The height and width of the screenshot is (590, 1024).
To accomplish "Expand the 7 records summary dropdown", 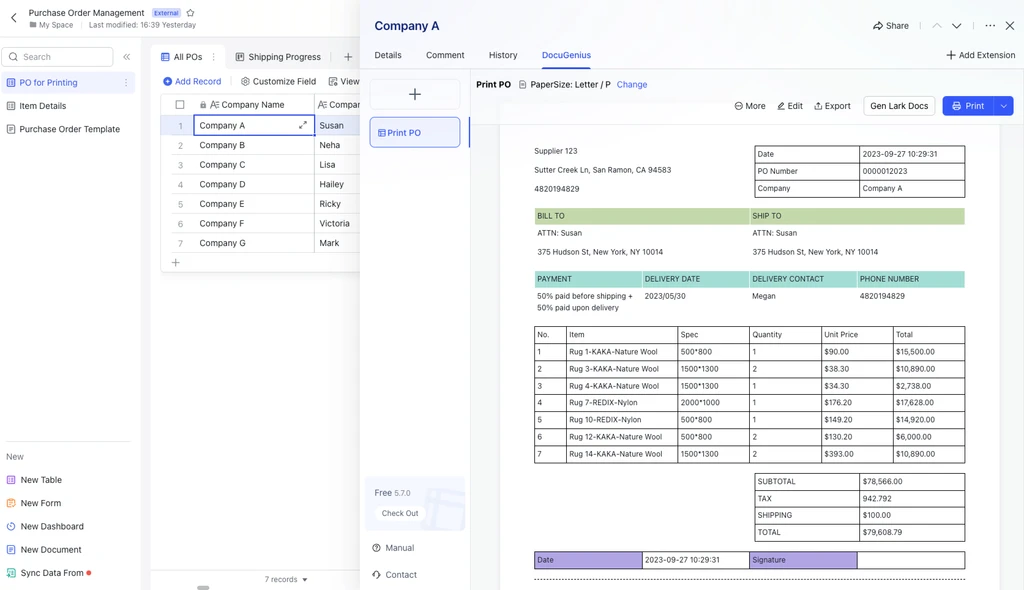I will coord(285,579).
